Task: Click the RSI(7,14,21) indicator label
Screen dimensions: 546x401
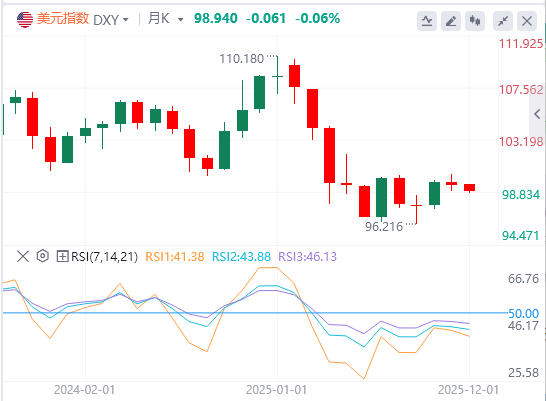Action: 104,257
